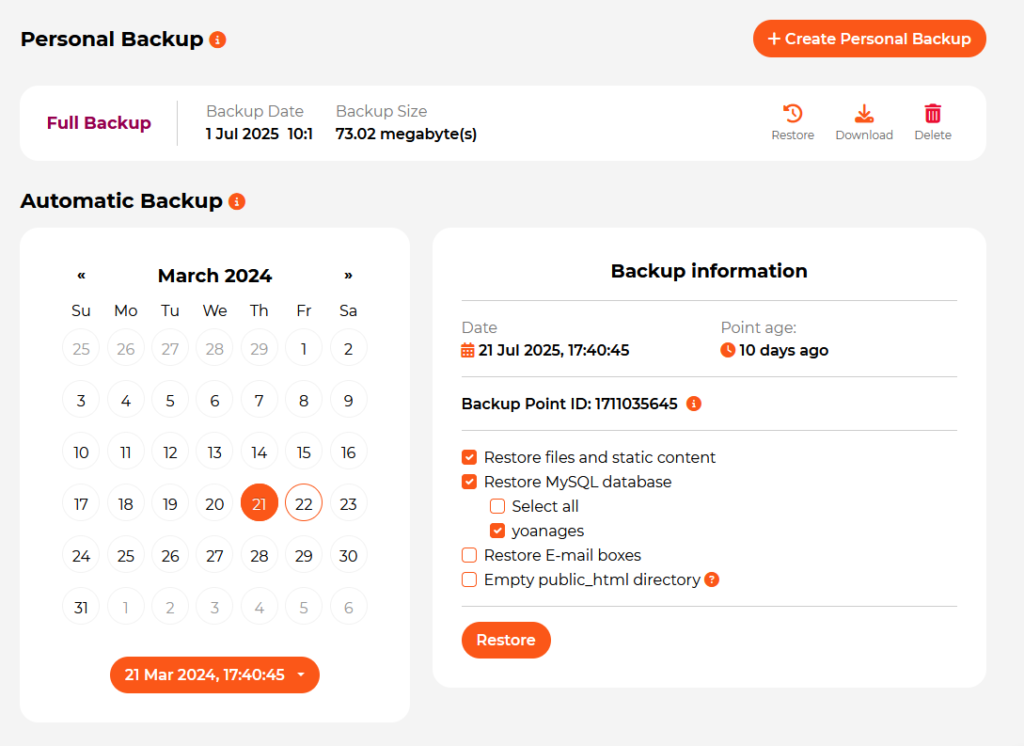Check the Select all databases option
This screenshot has width=1024, height=746.
pyautogui.click(x=497, y=506)
